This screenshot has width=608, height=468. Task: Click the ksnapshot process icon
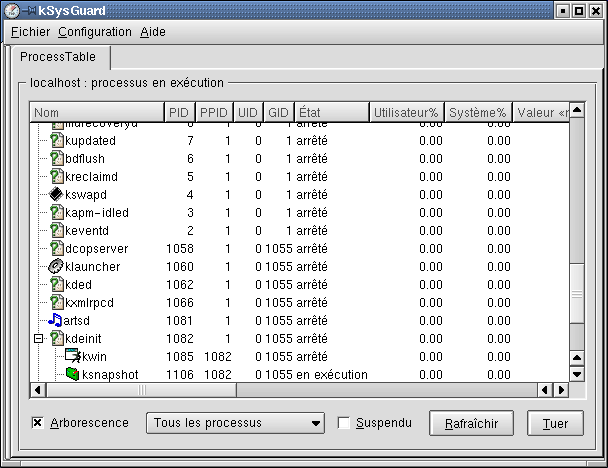coord(72,374)
